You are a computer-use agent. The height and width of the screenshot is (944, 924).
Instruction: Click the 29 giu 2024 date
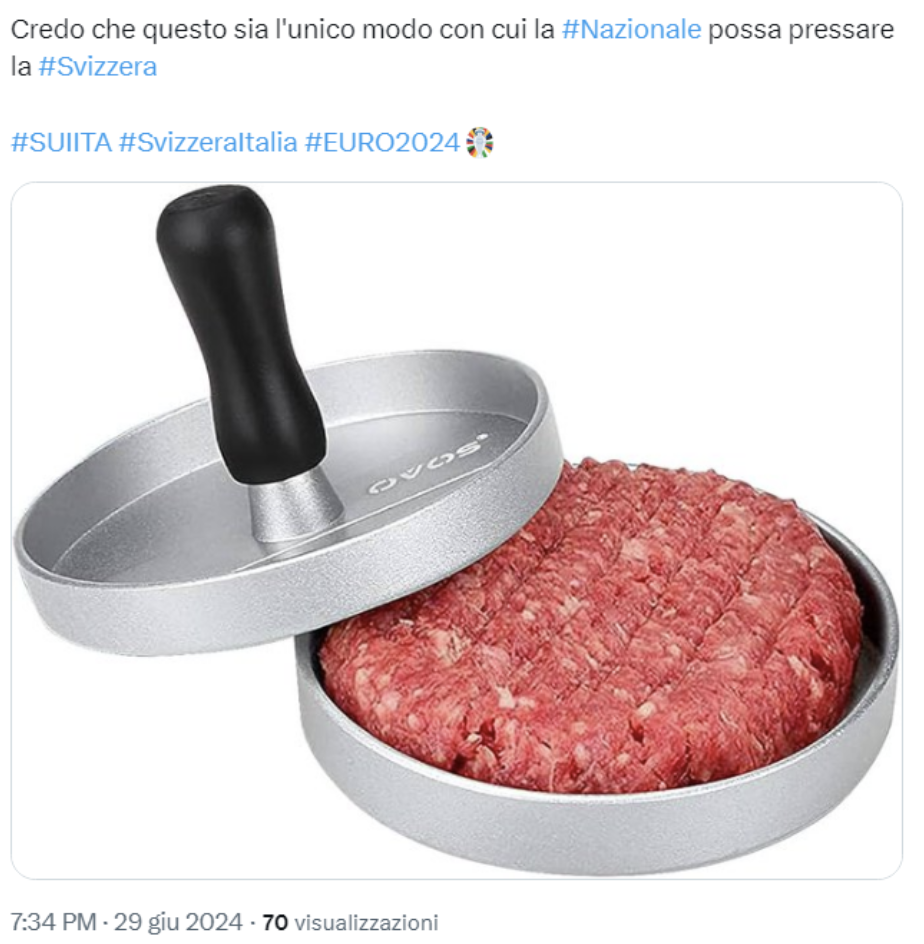pos(178,922)
